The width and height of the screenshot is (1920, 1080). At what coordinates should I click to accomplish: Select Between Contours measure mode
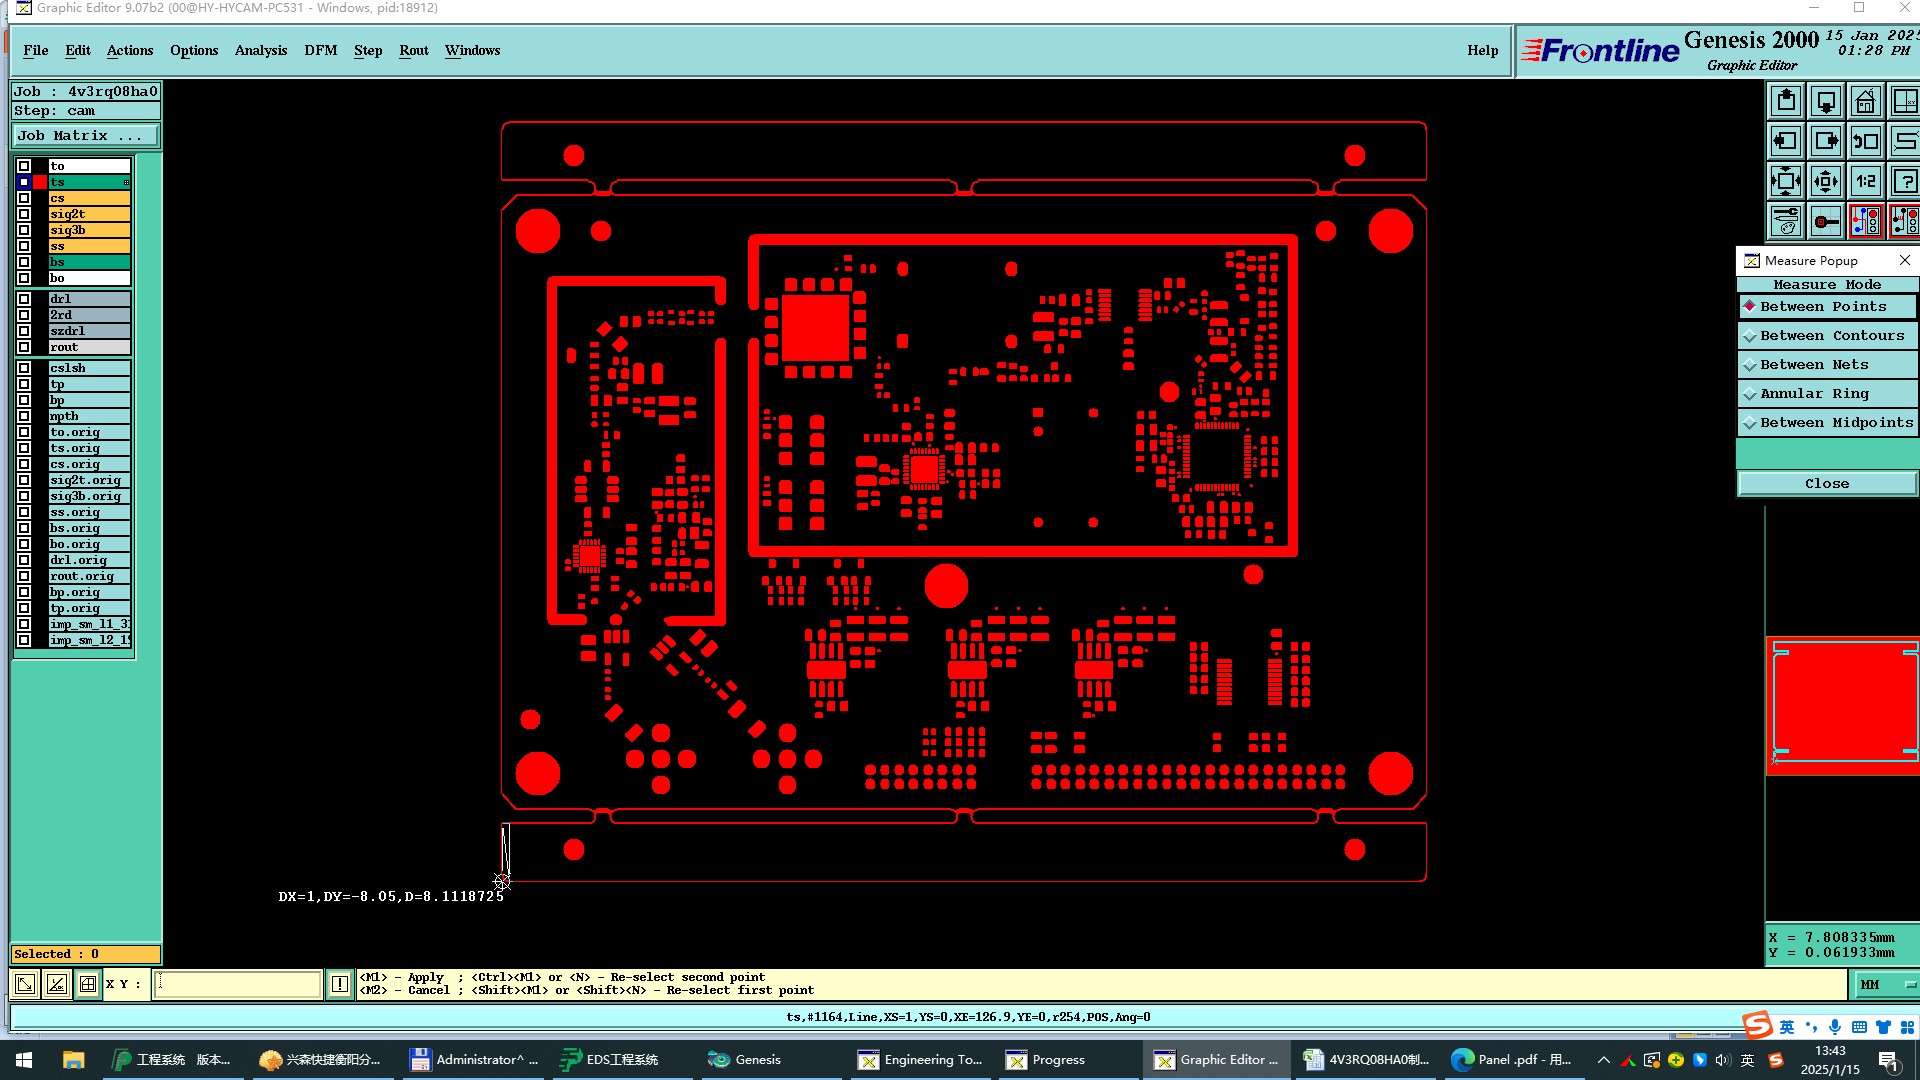[x=1826, y=336]
